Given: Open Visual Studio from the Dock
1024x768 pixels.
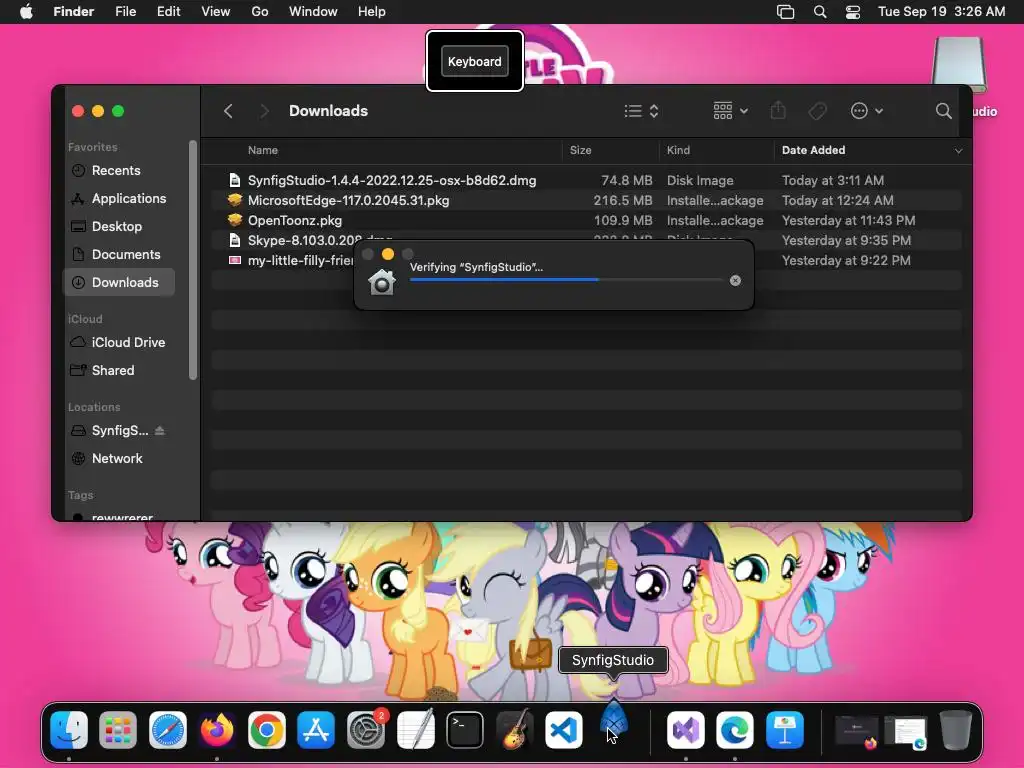Looking at the screenshot, I should click(686, 729).
